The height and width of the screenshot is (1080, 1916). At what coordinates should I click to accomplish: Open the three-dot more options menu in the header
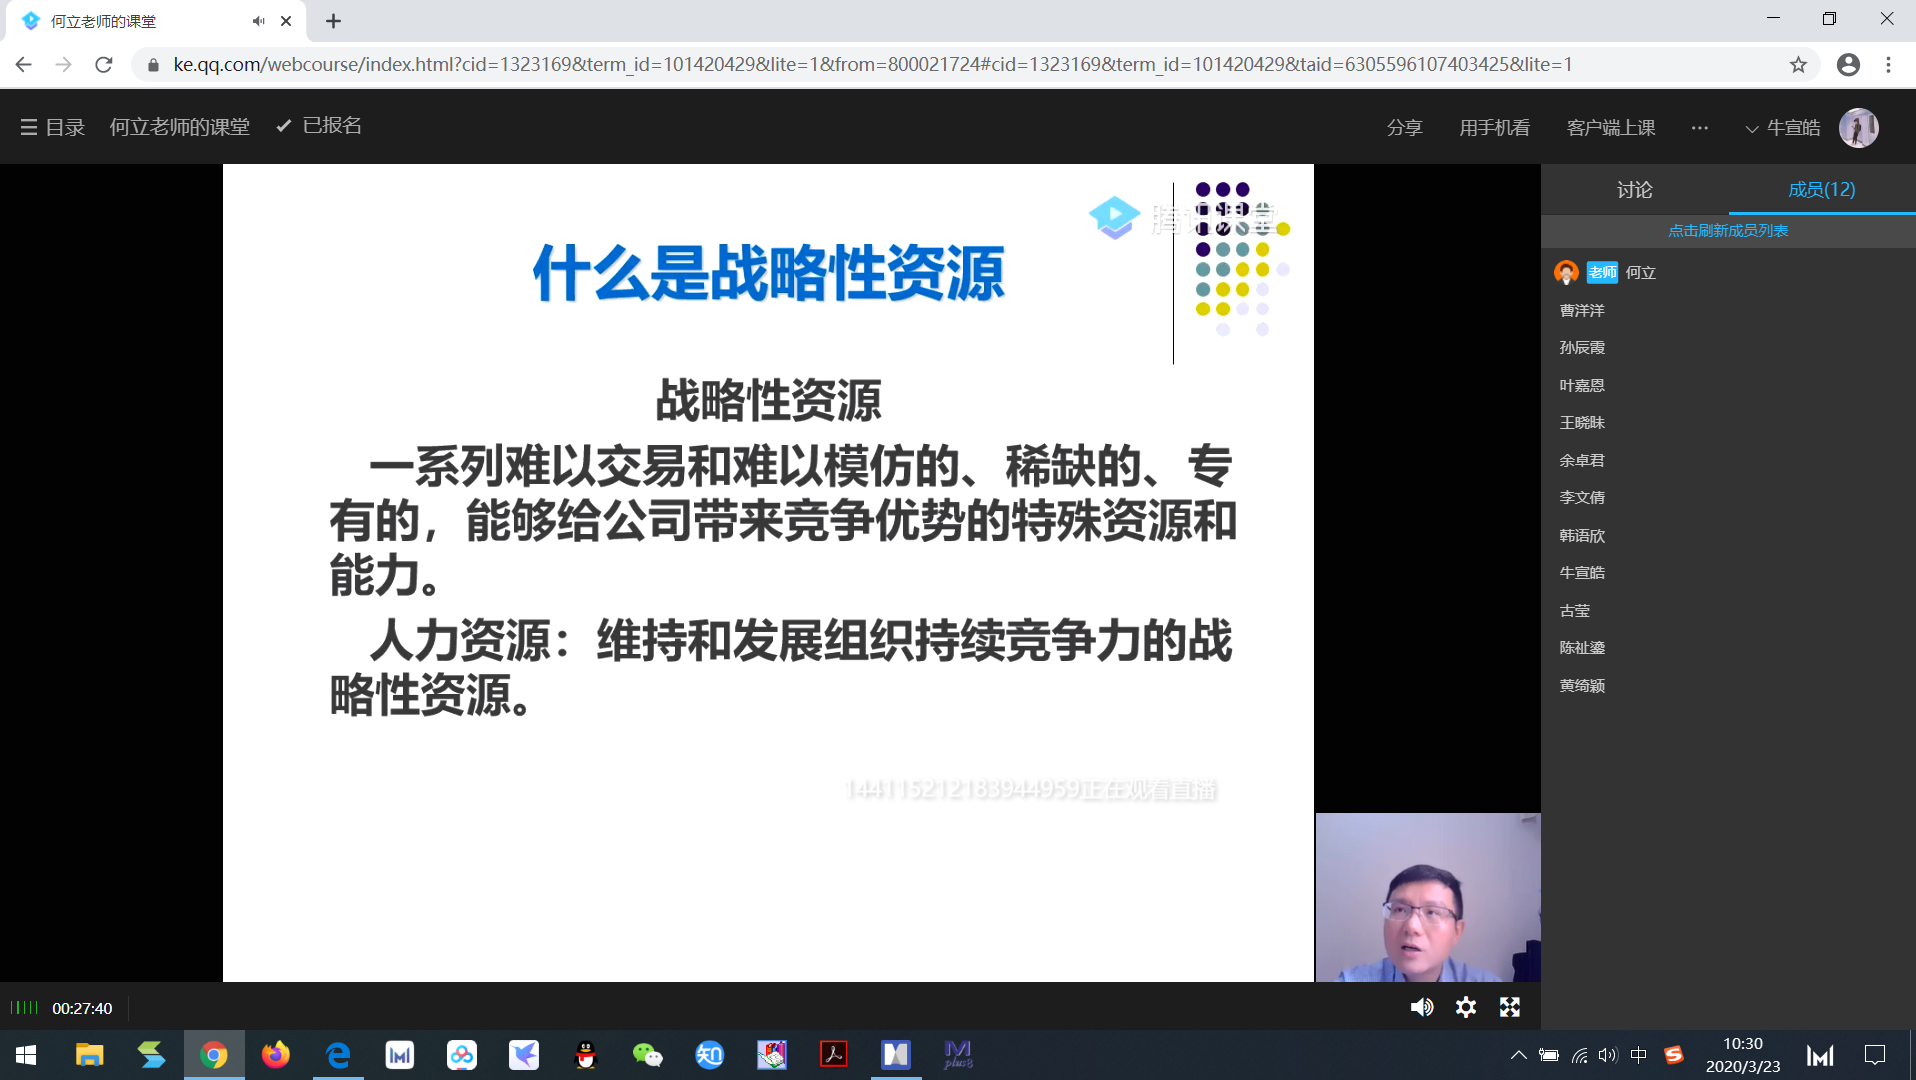click(x=1699, y=128)
